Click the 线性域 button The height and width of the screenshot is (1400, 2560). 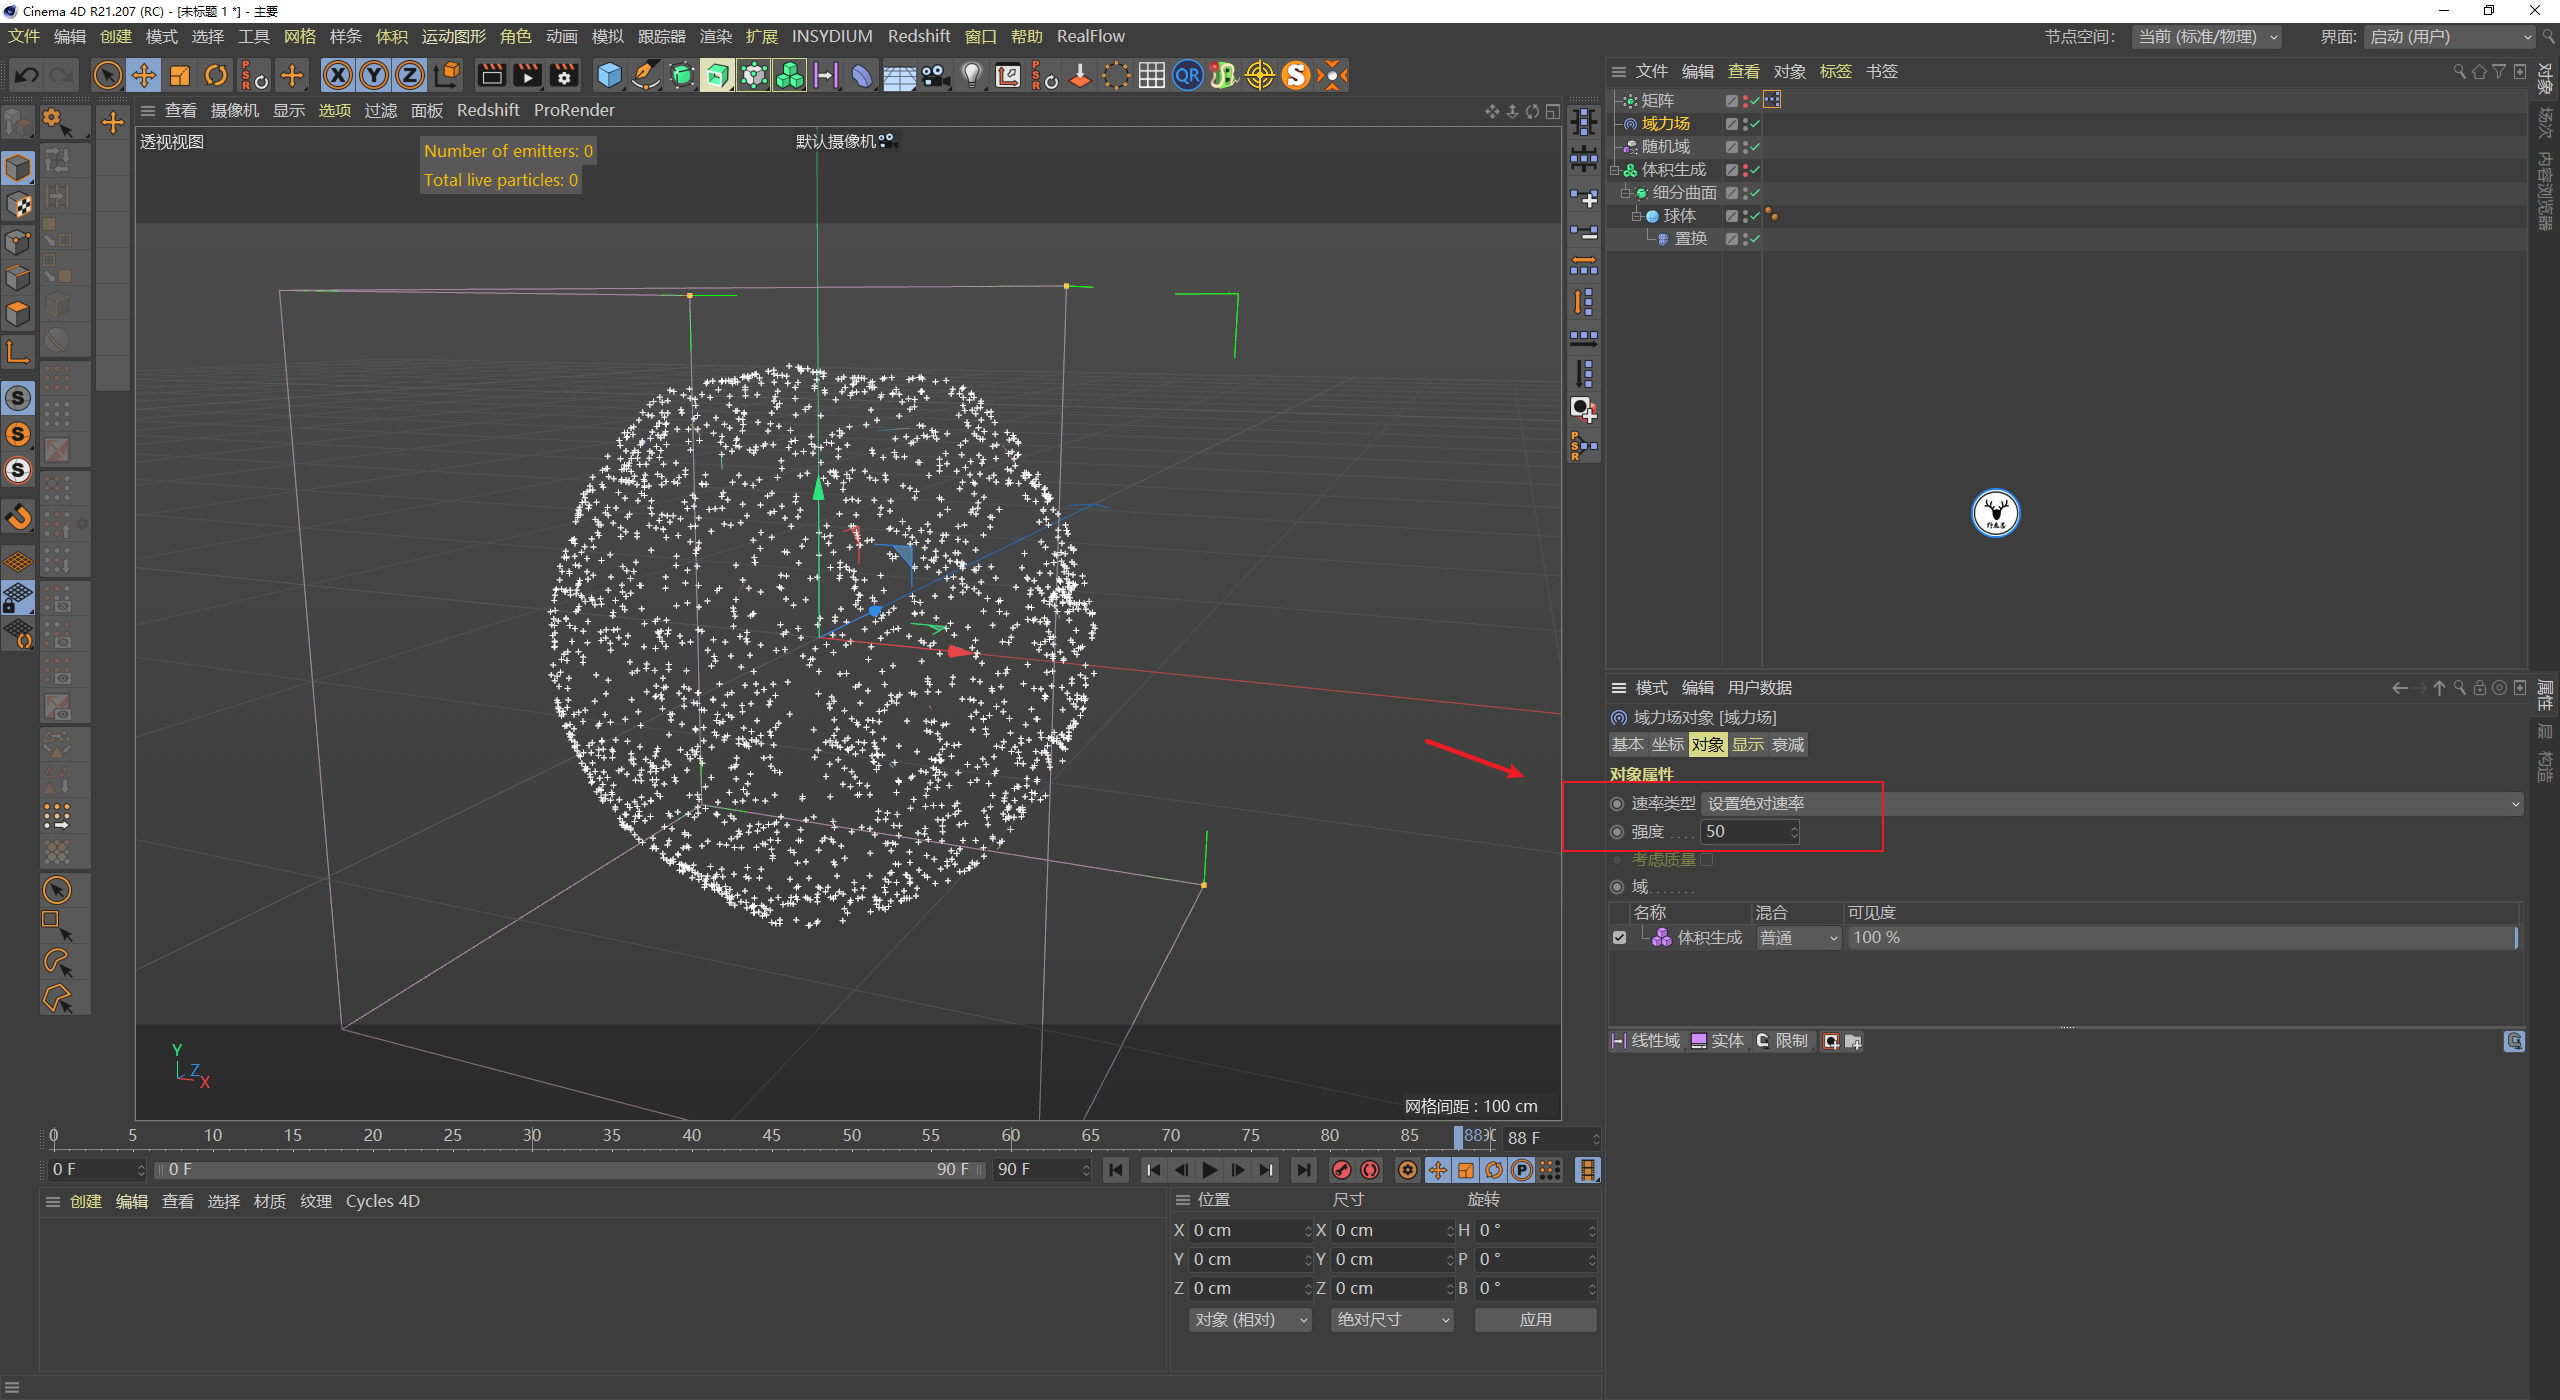pyautogui.click(x=1646, y=1041)
